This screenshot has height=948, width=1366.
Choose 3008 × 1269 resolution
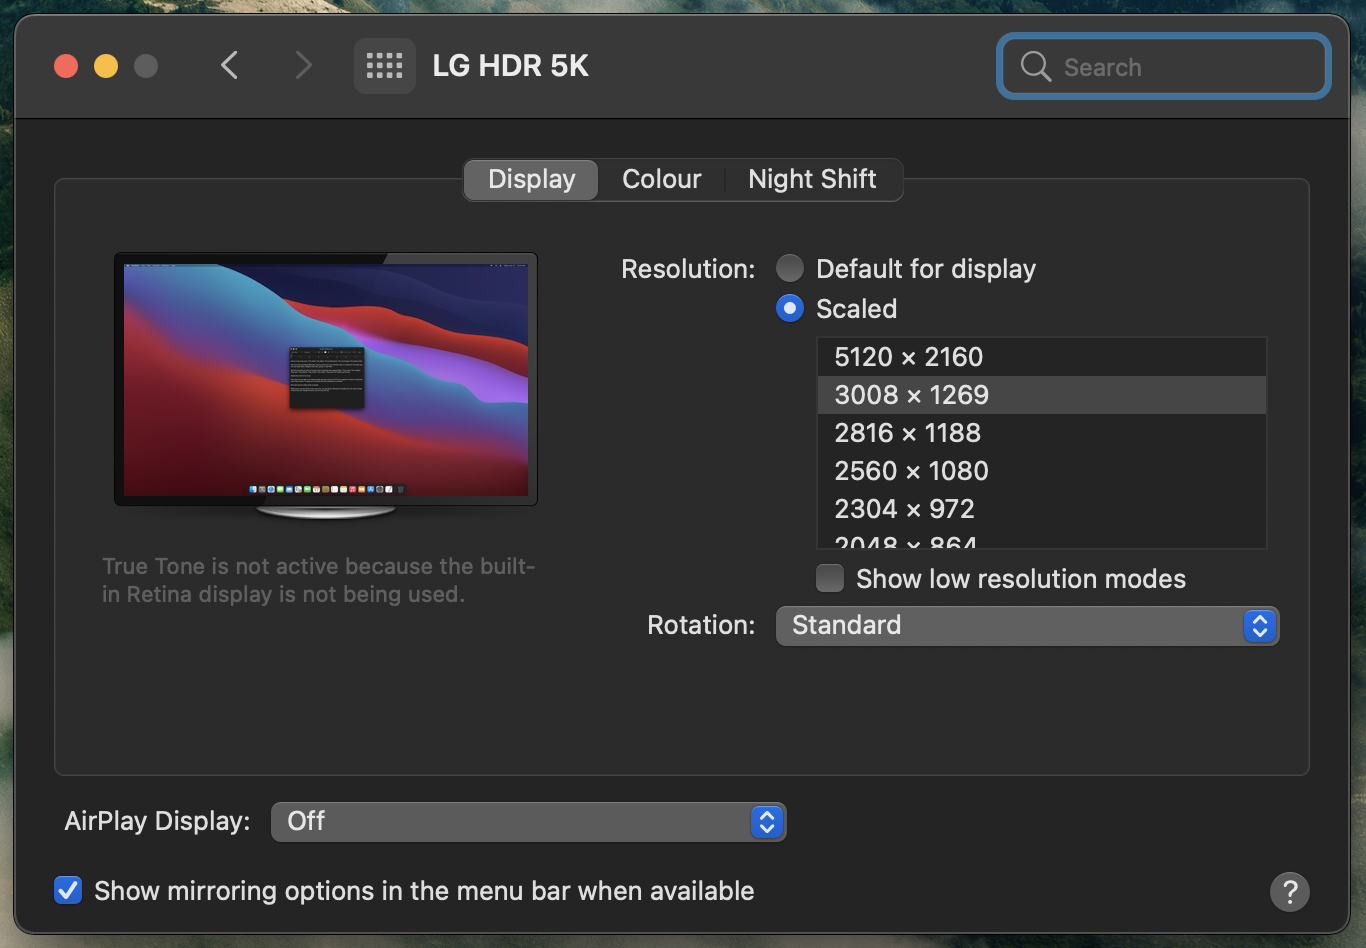(1042, 395)
